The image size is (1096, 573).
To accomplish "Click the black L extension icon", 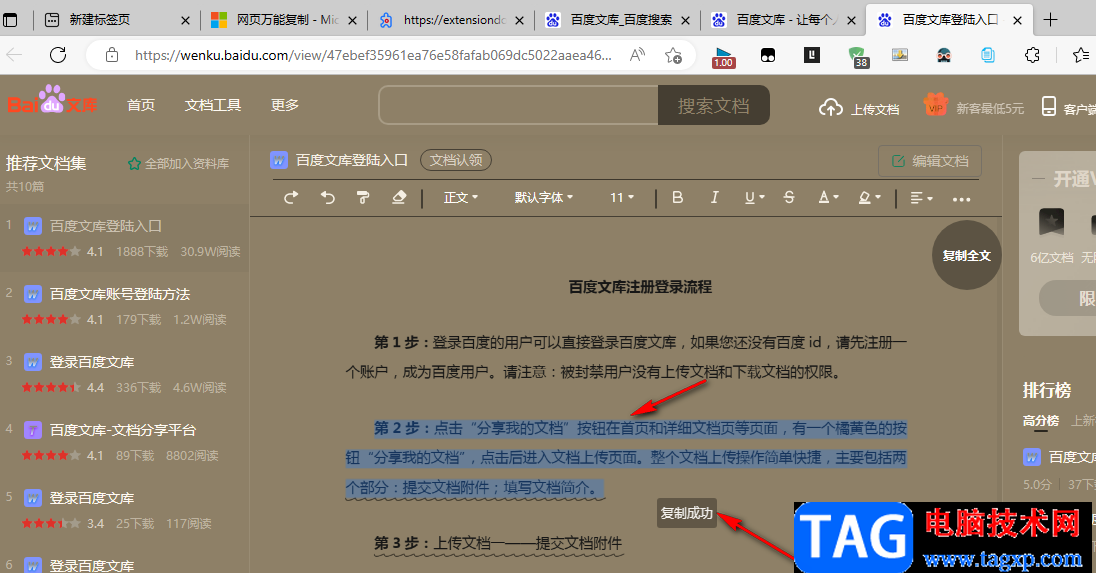I will 812,55.
